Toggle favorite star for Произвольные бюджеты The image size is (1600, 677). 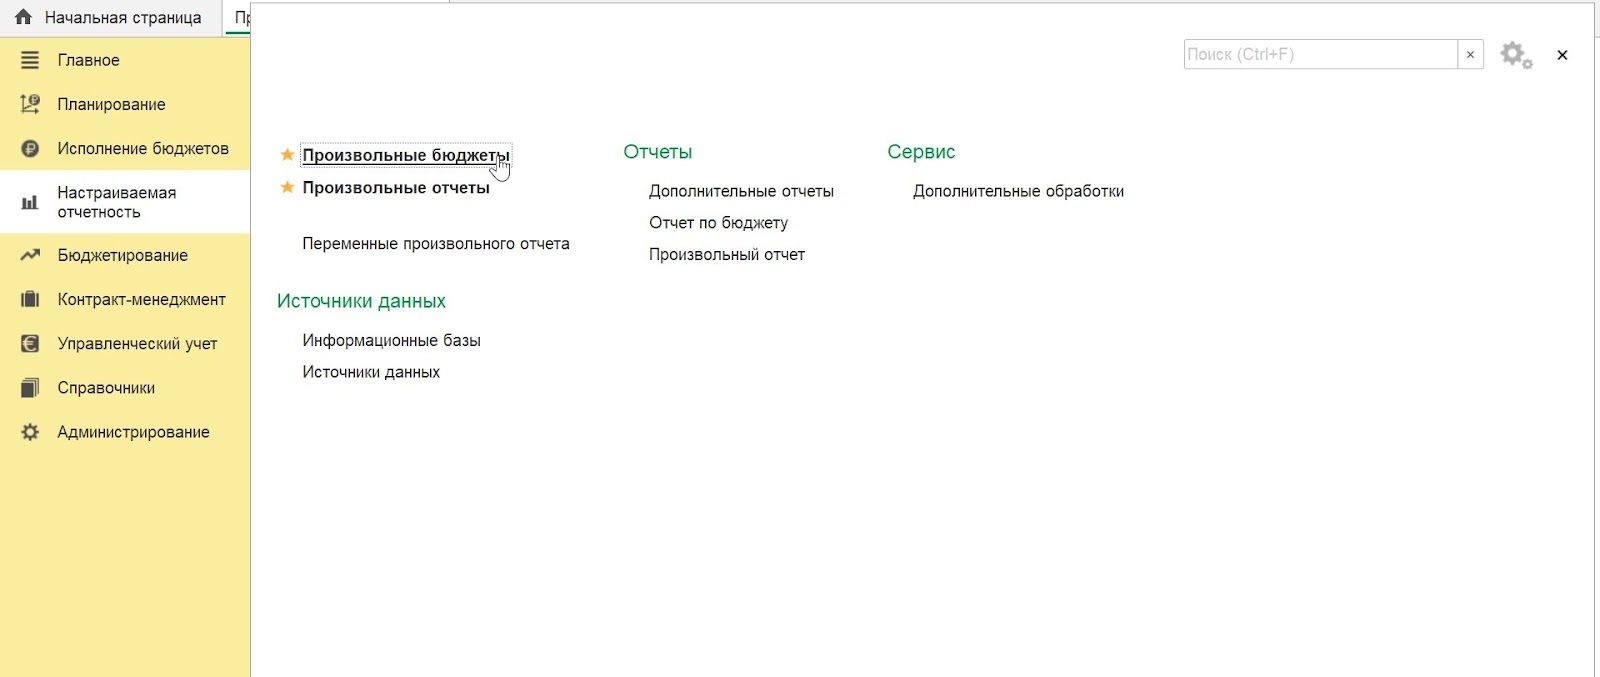coord(287,155)
